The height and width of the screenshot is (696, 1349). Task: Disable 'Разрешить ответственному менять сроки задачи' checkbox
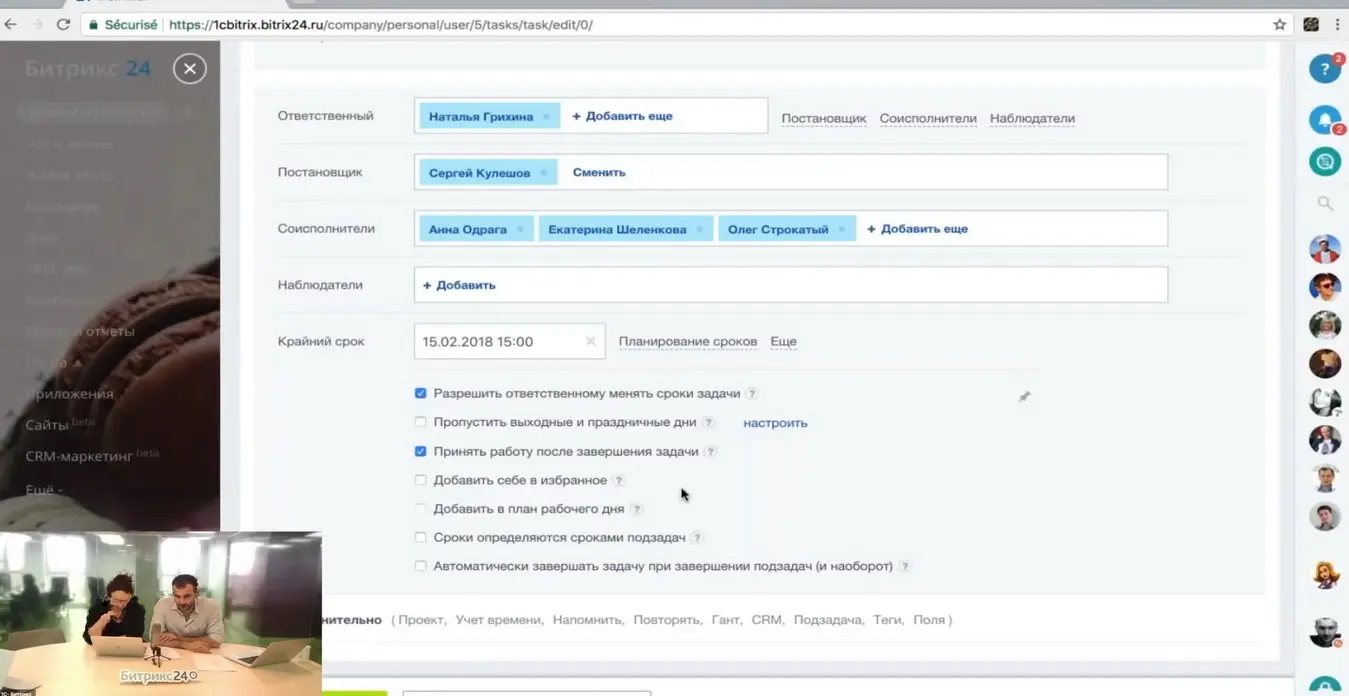click(x=421, y=394)
